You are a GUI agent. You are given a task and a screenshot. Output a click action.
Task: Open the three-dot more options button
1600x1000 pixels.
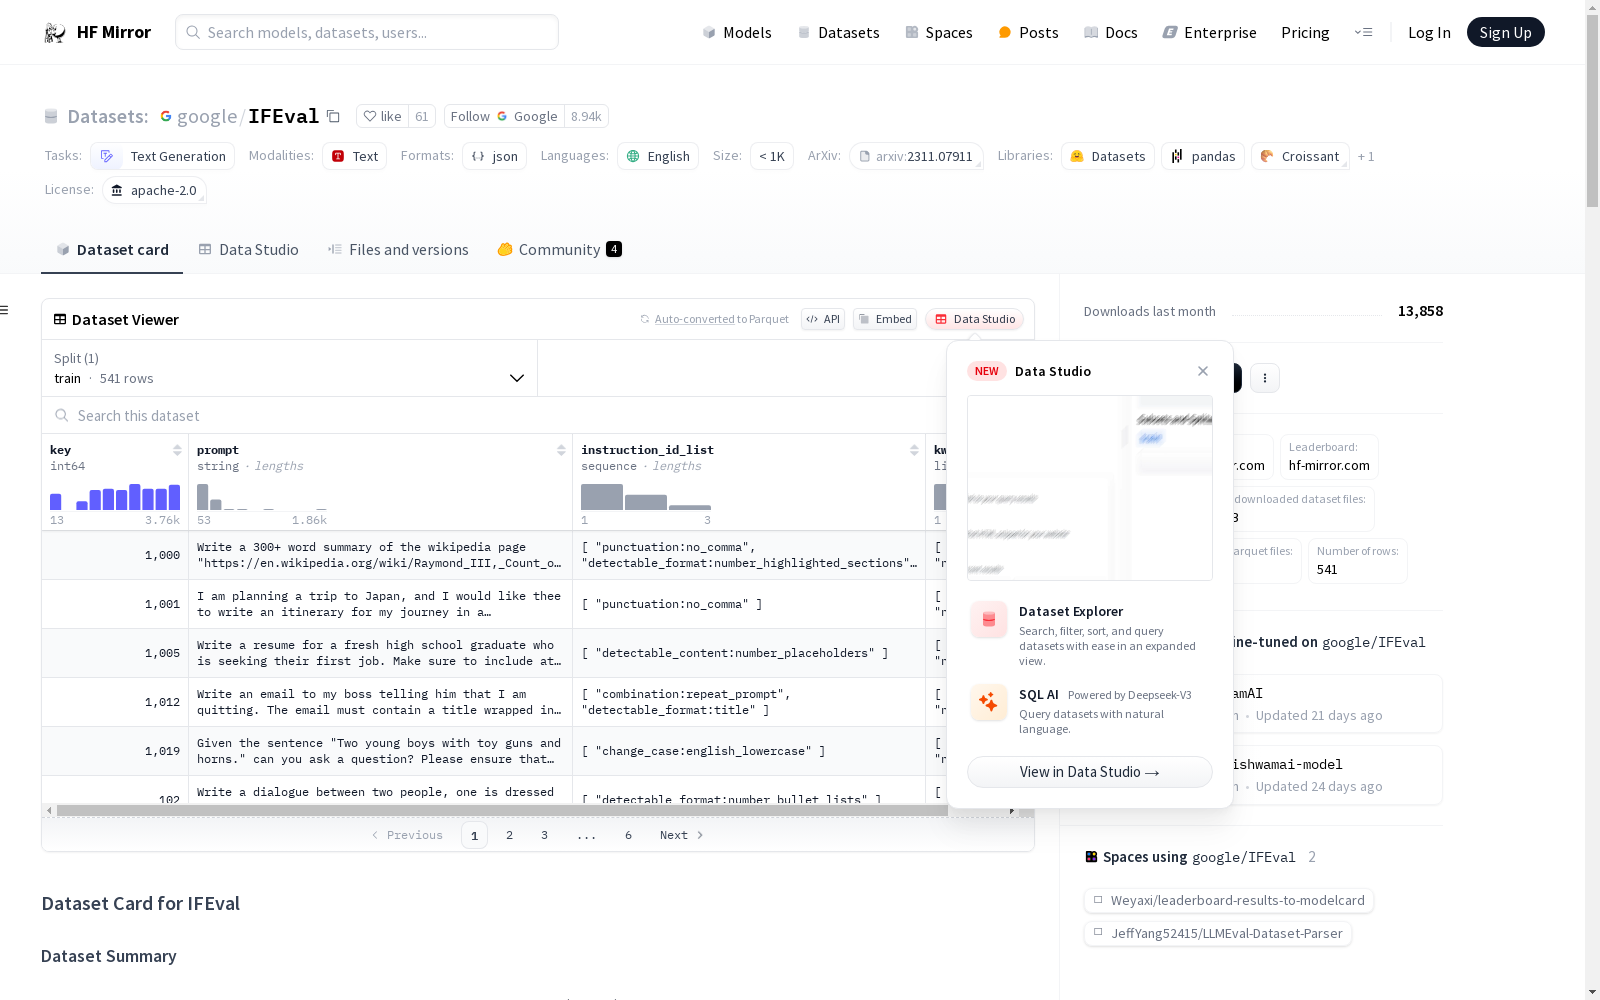1265,378
